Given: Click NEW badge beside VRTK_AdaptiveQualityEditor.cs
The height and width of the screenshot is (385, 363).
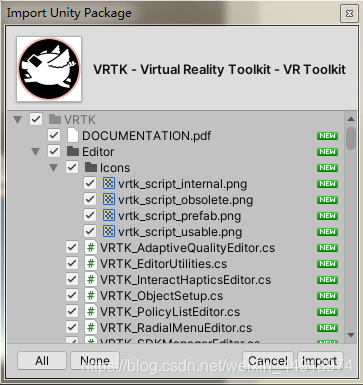Looking at the screenshot, I should coord(327,248).
